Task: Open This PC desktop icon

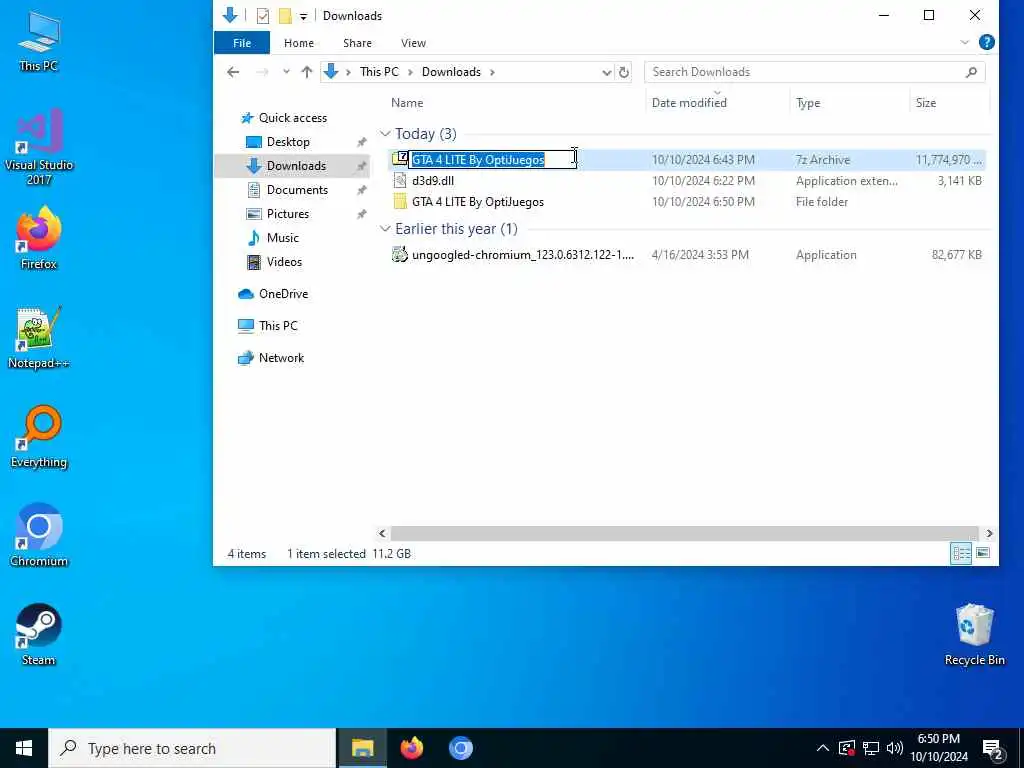Action: 39,41
